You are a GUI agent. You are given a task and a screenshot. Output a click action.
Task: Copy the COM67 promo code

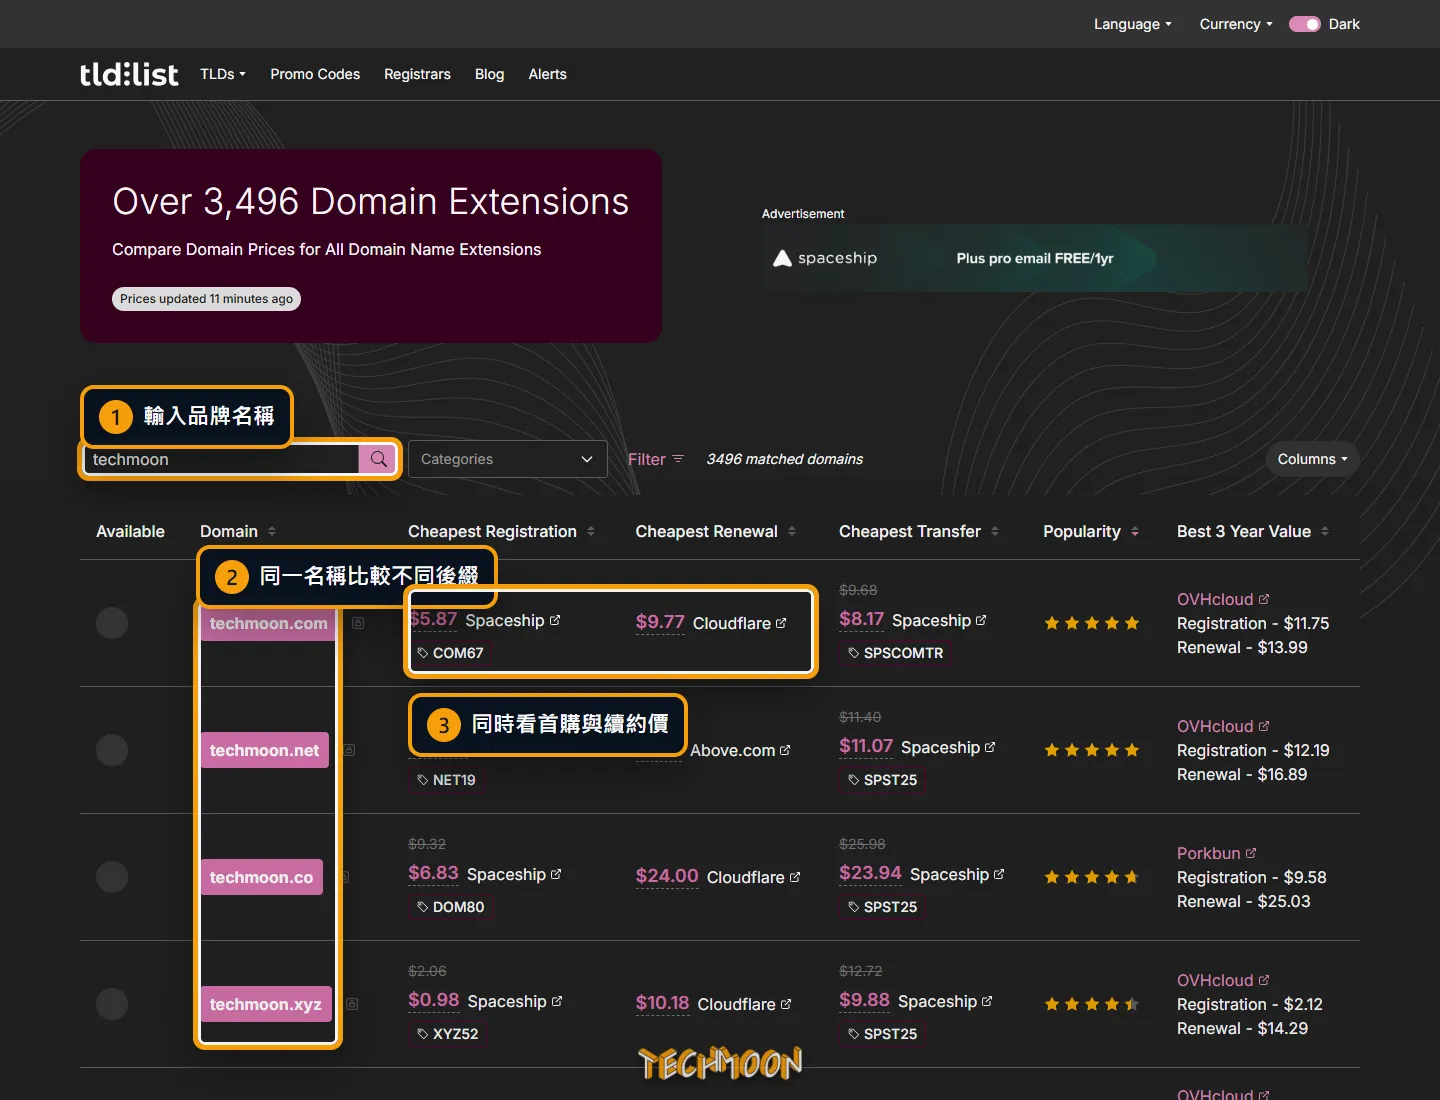[x=450, y=653]
